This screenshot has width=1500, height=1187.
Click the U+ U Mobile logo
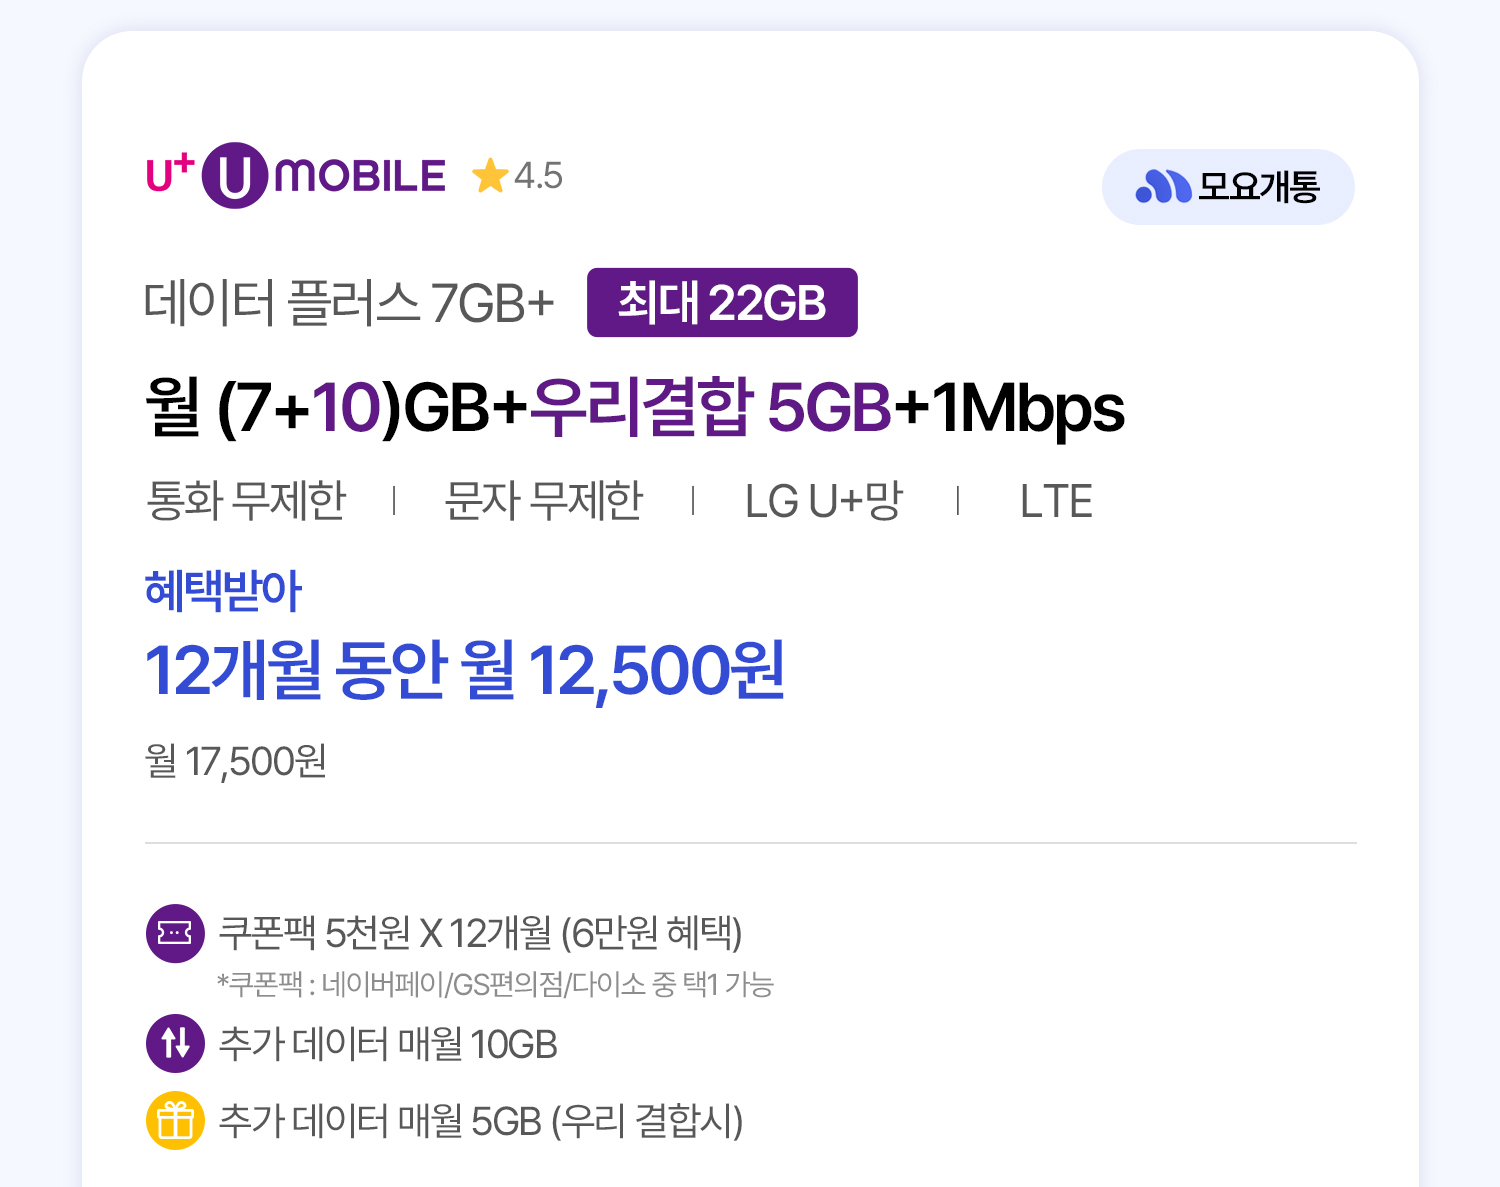296,176
